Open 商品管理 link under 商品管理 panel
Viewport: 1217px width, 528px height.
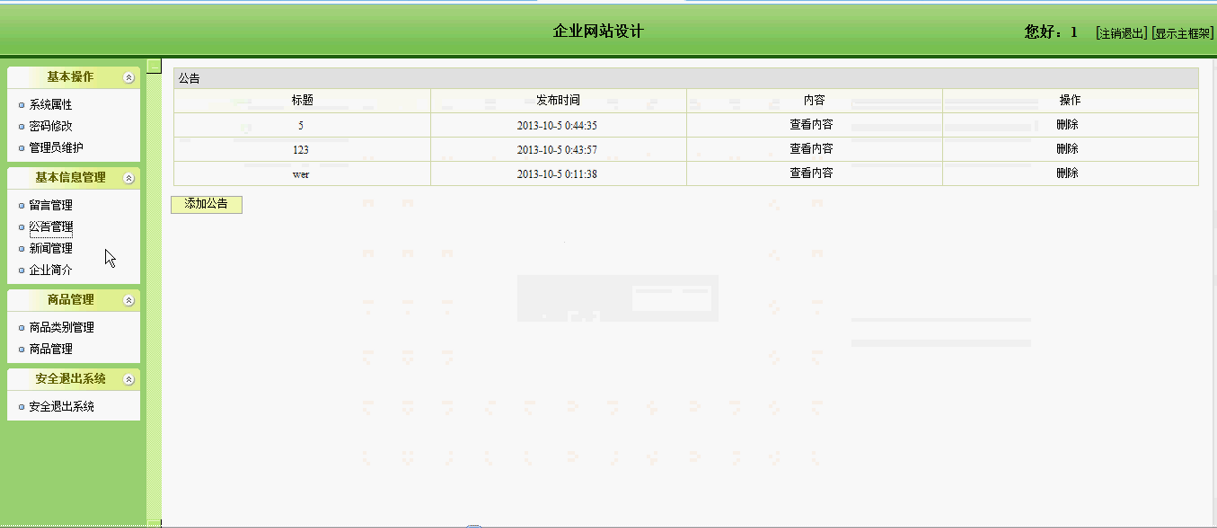pos(51,349)
